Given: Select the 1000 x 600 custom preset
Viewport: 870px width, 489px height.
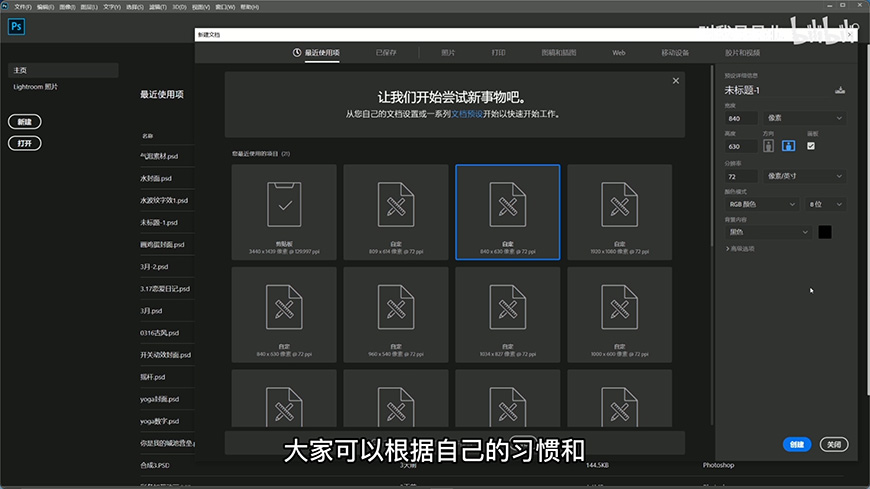Looking at the screenshot, I should (619, 315).
